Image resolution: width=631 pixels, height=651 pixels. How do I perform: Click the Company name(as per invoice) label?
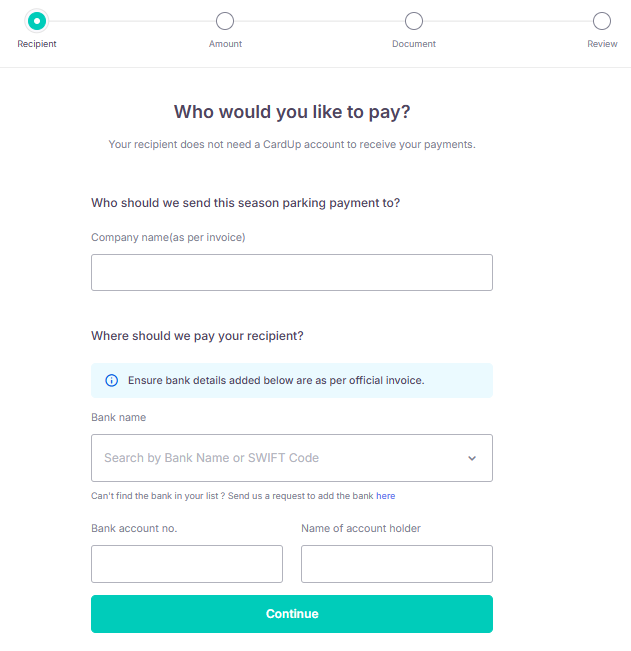[168, 237]
